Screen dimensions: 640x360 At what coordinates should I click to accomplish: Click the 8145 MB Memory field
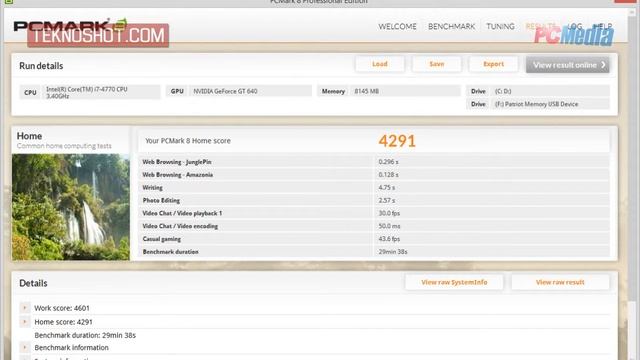[389, 91]
